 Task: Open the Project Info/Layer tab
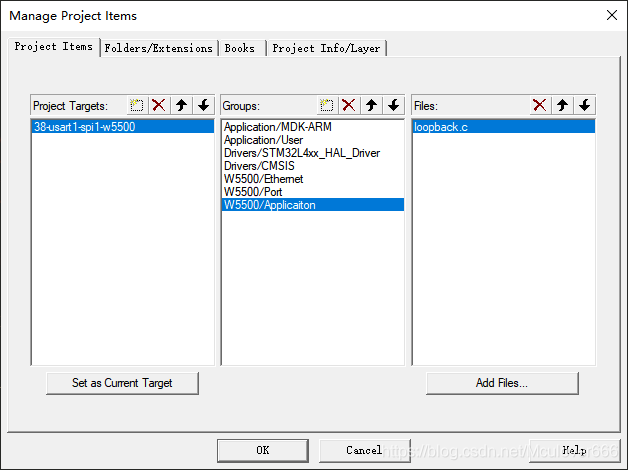click(x=326, y=48)
